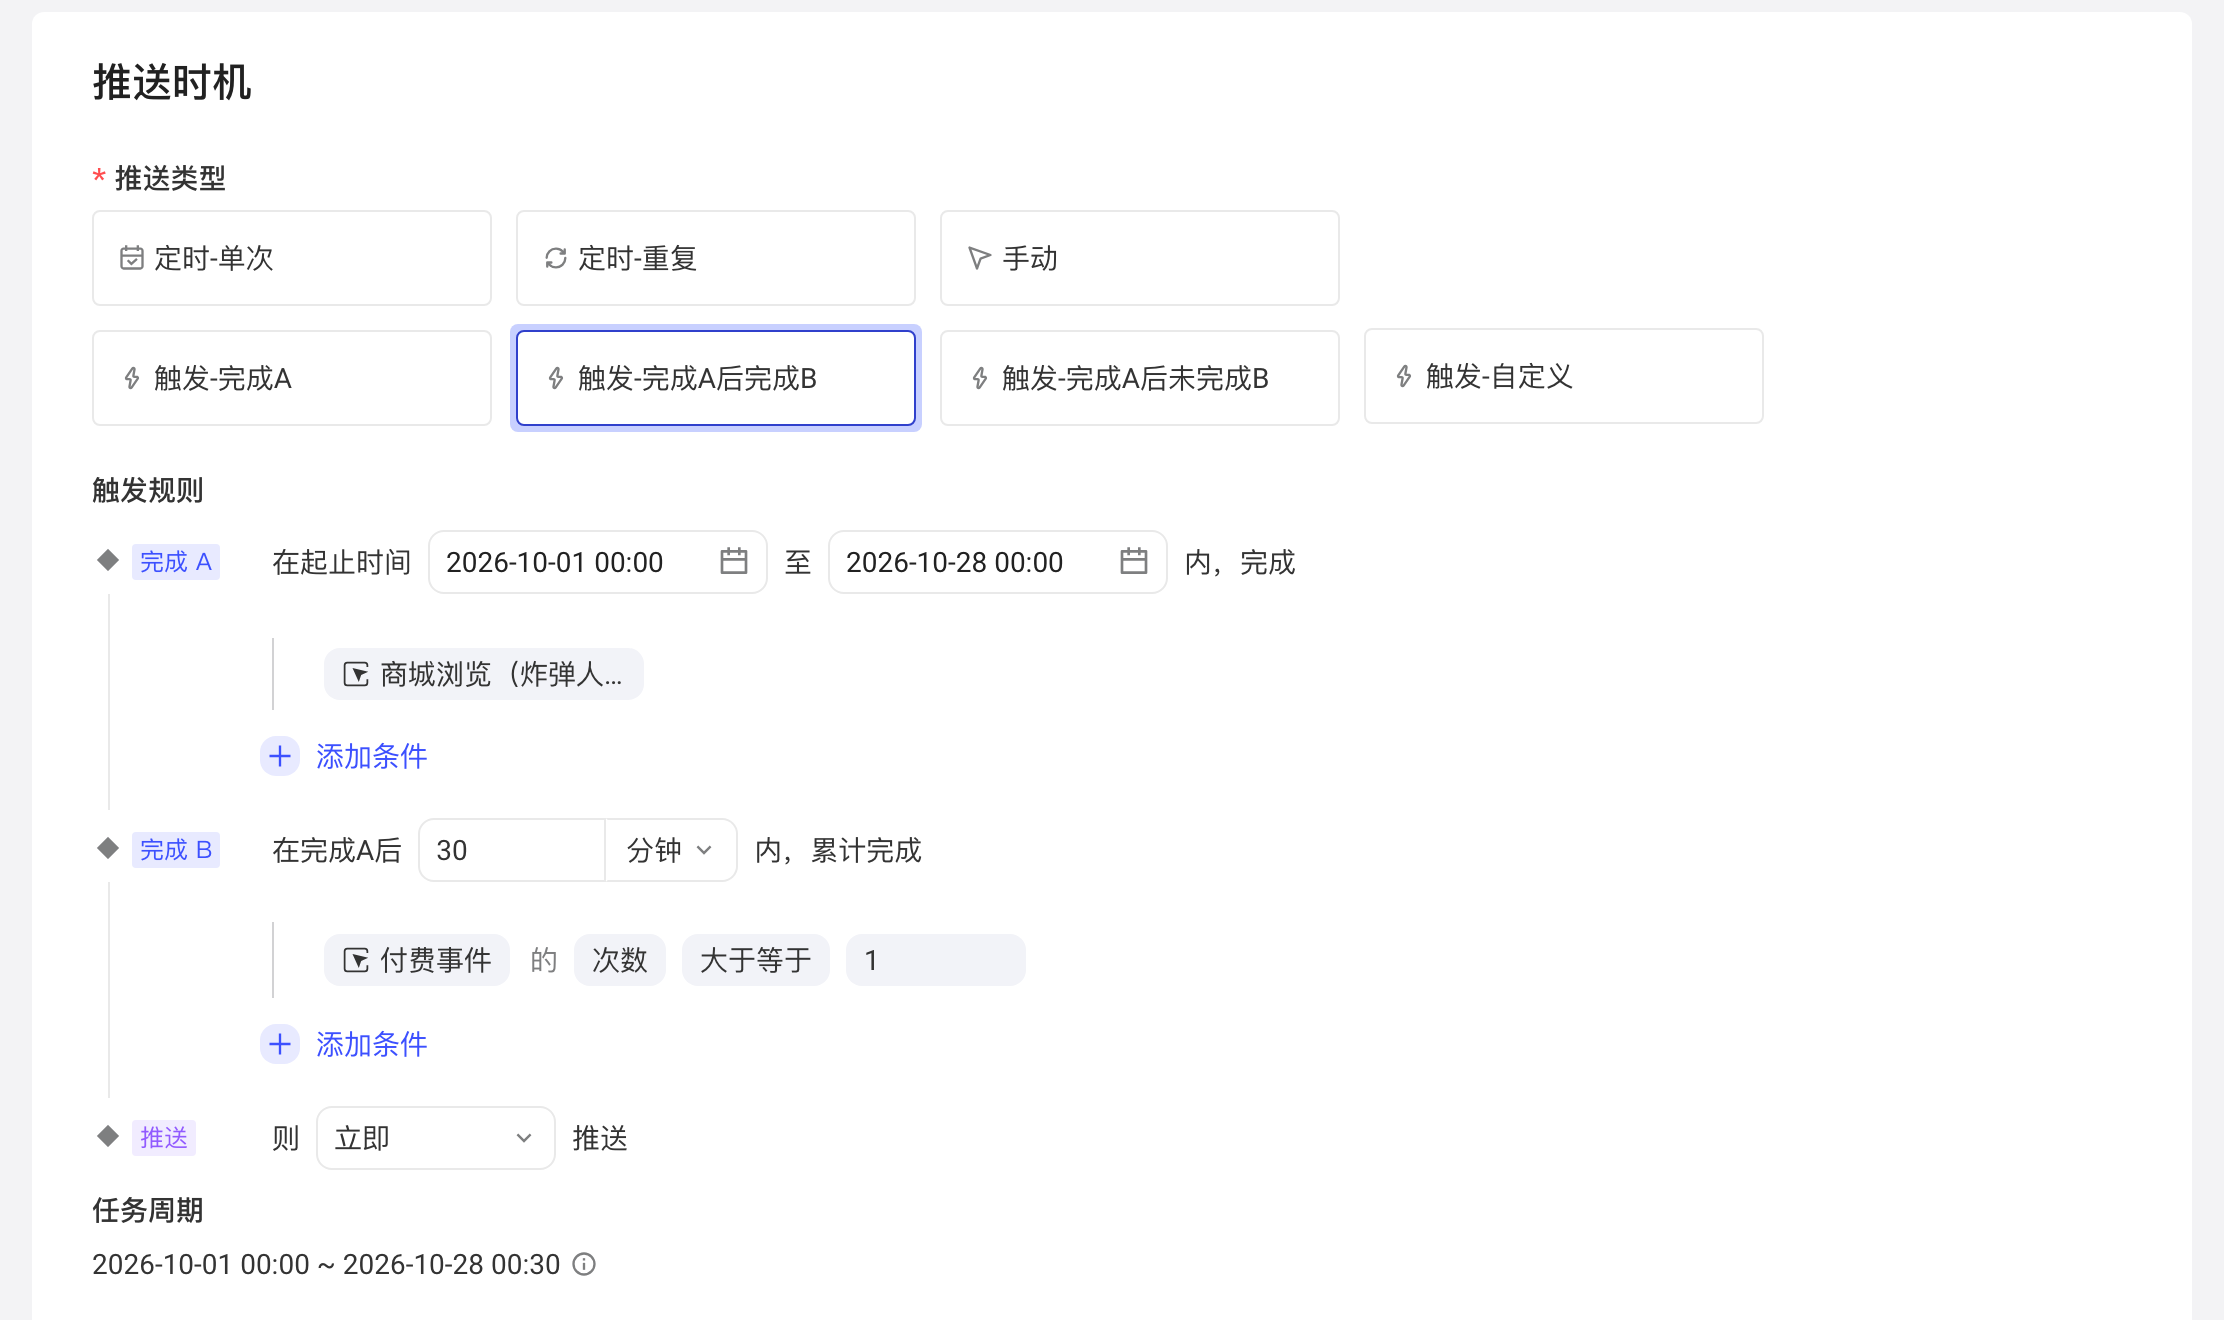Click the info icon beside 任务周期 date range
This screenshot has width=2224, height=1320.
[584, 1264]
